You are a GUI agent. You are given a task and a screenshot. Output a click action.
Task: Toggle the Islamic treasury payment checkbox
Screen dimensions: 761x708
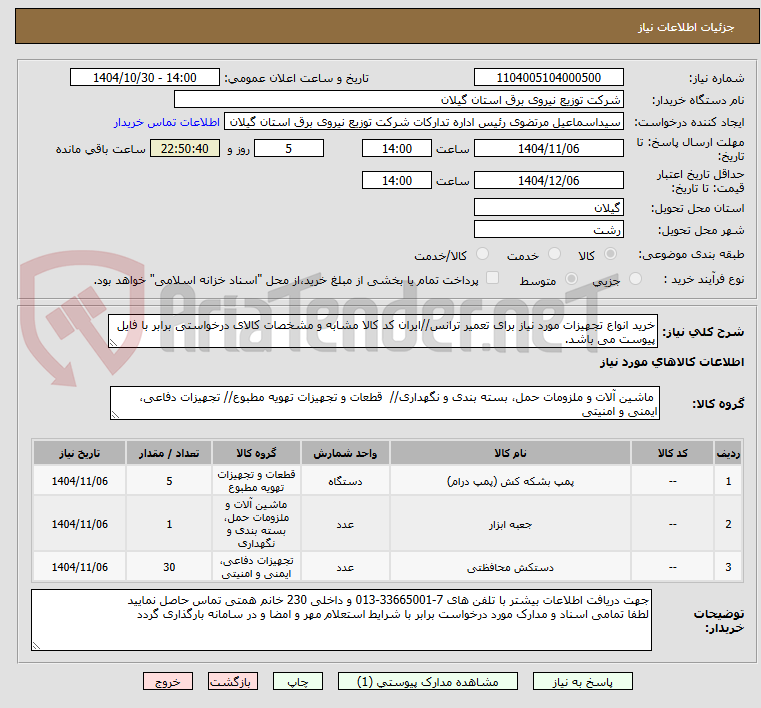pyautogui.click(x=490, y=279)
